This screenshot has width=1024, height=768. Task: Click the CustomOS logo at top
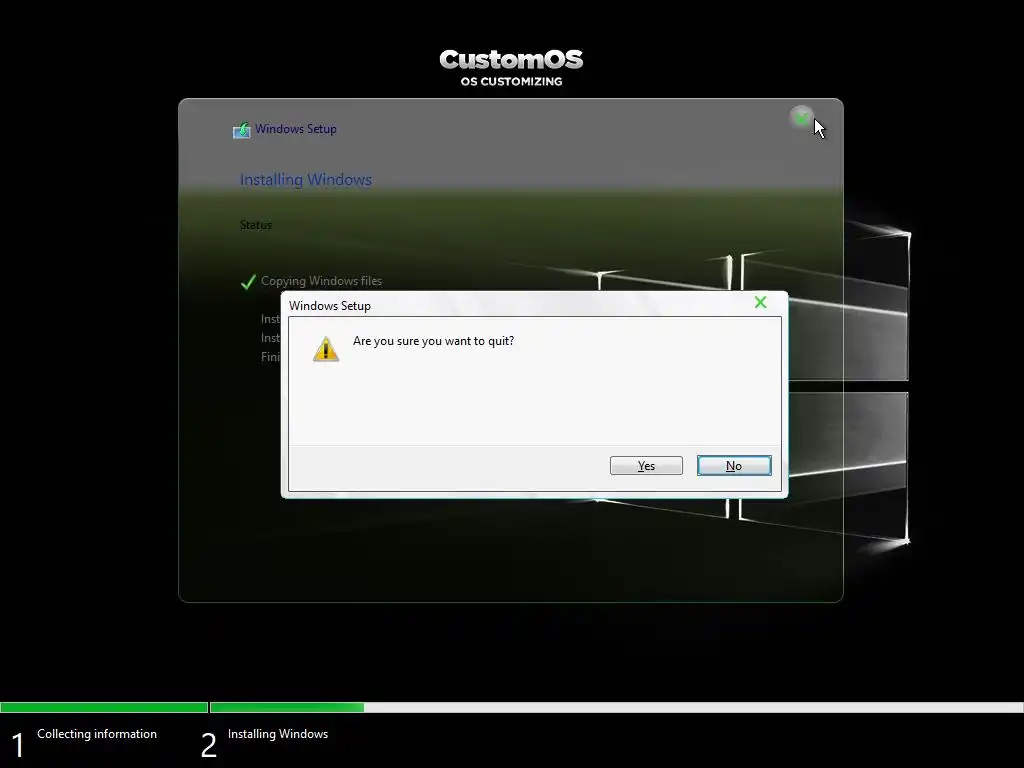(x=511, y=59)
